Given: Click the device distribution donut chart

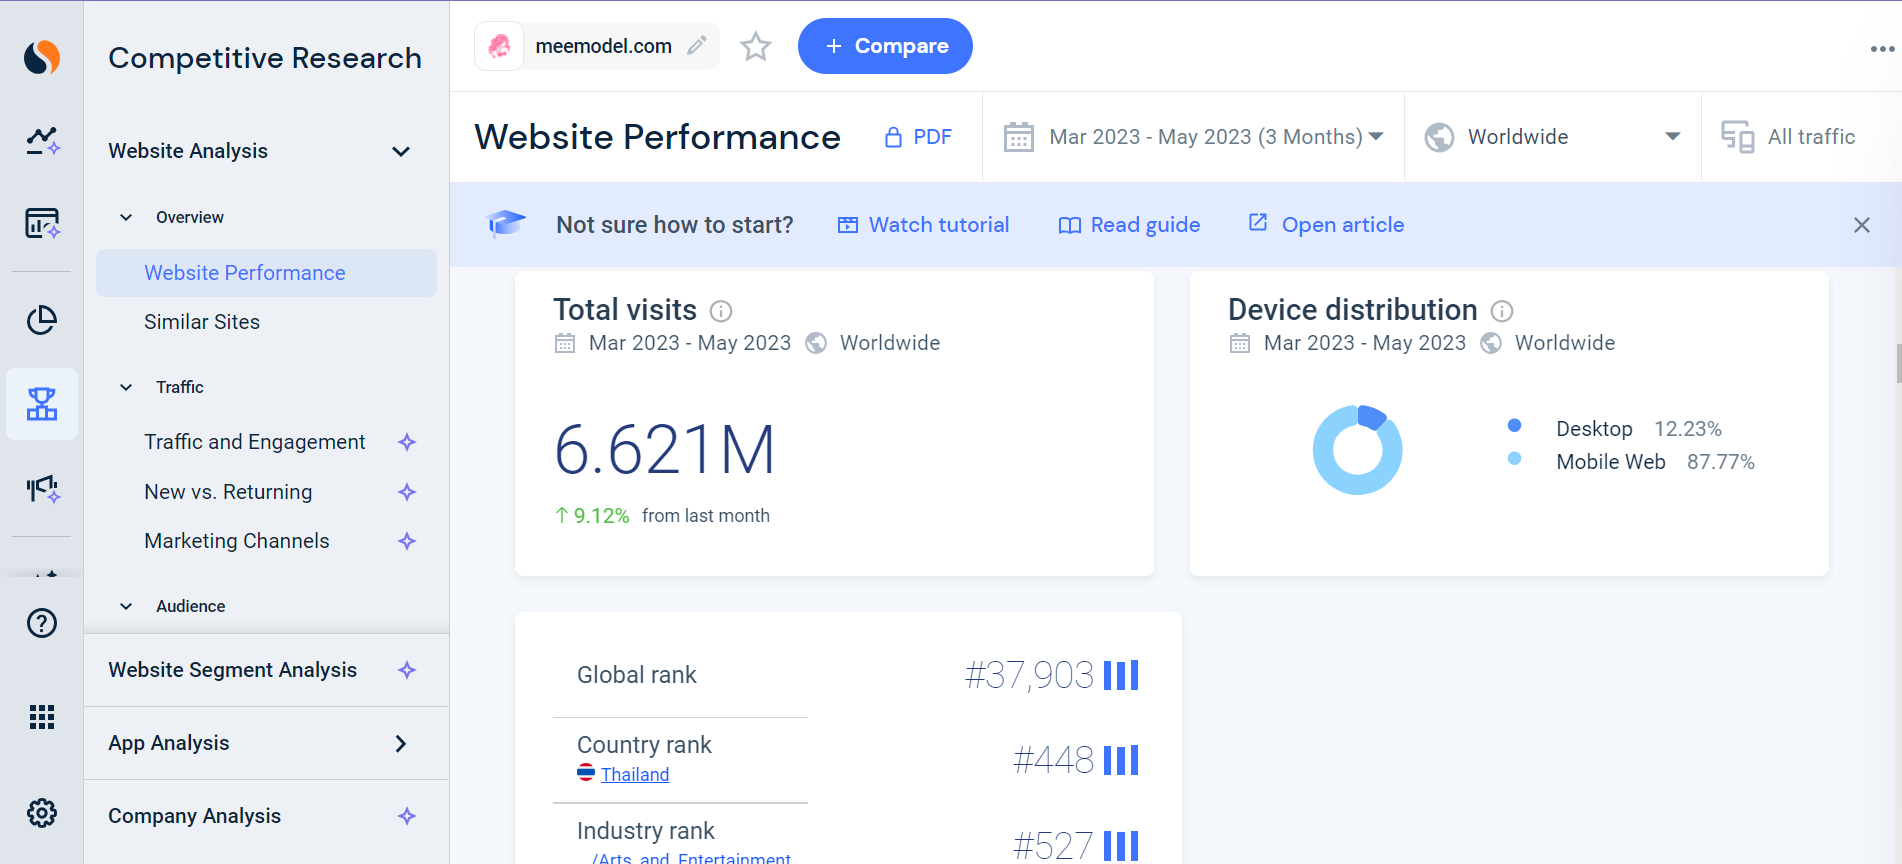Looking at the screenshot, I should 1357,450.
